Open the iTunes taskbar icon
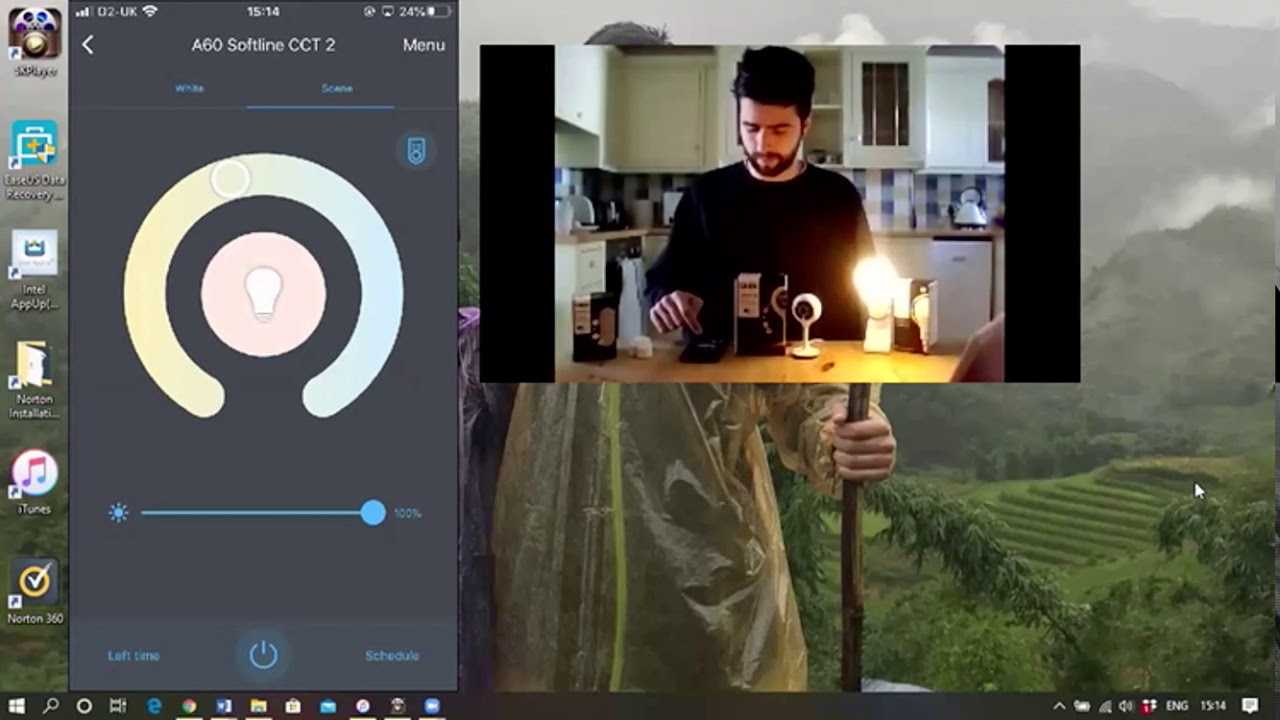This screenshot has width=1280, height=720. click(362, 706)
